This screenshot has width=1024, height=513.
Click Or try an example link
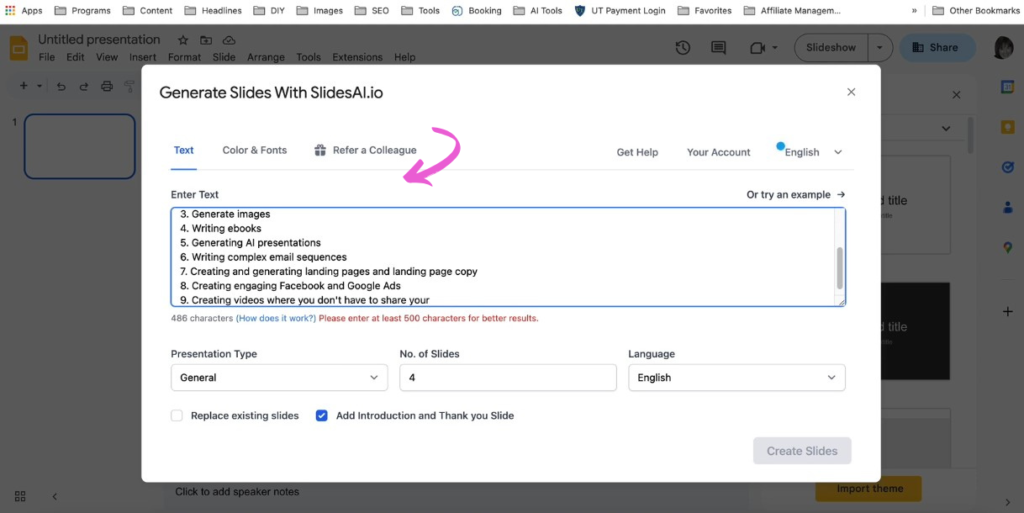click(795, 194)
